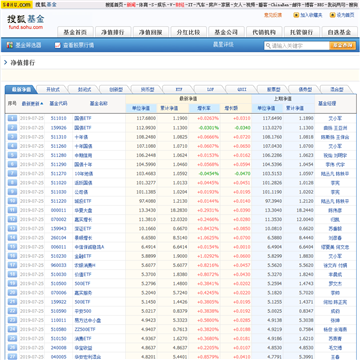Image resolution: width=360 pixels, height=360 pixels.
Task: Open fund code 000011 link
Action: pyautogui.click(x=58, y=210)
